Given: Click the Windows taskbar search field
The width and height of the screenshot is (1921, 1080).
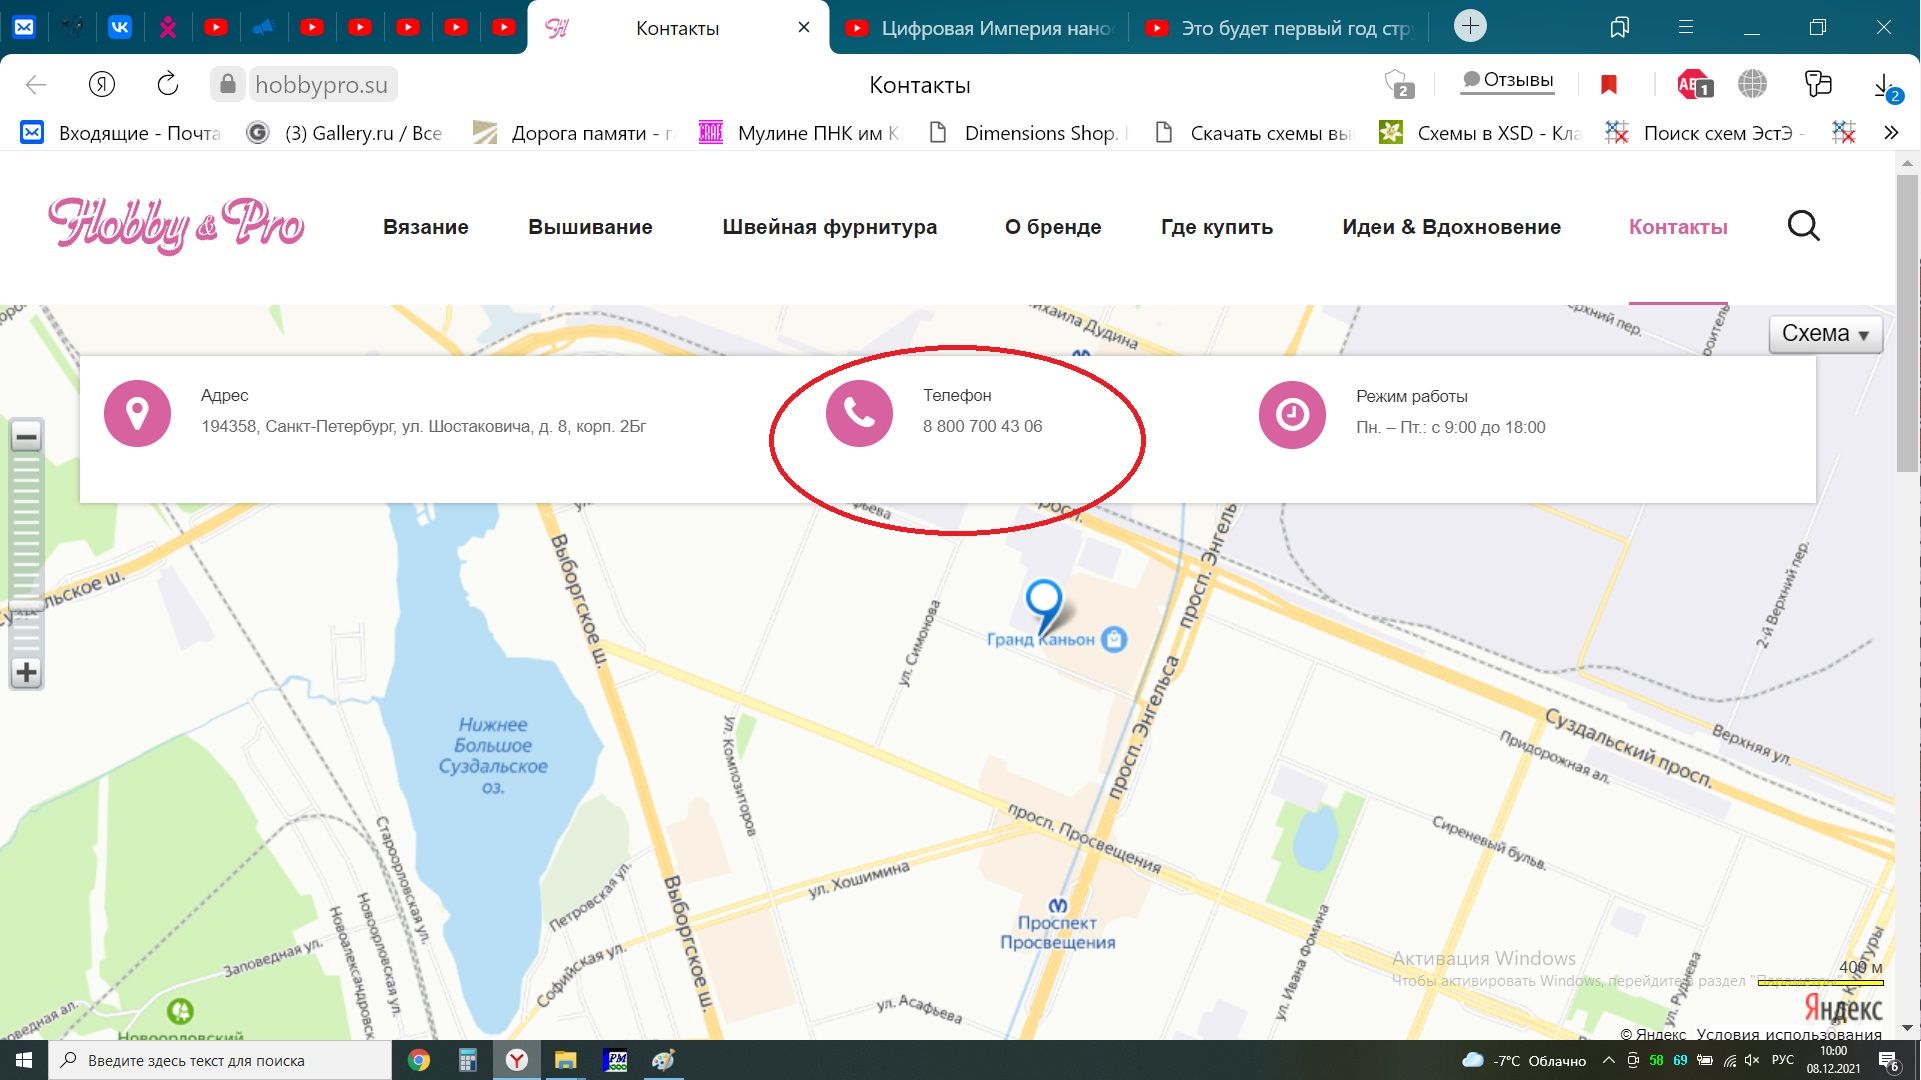Looking at the screenshot, I should 220,1060.
